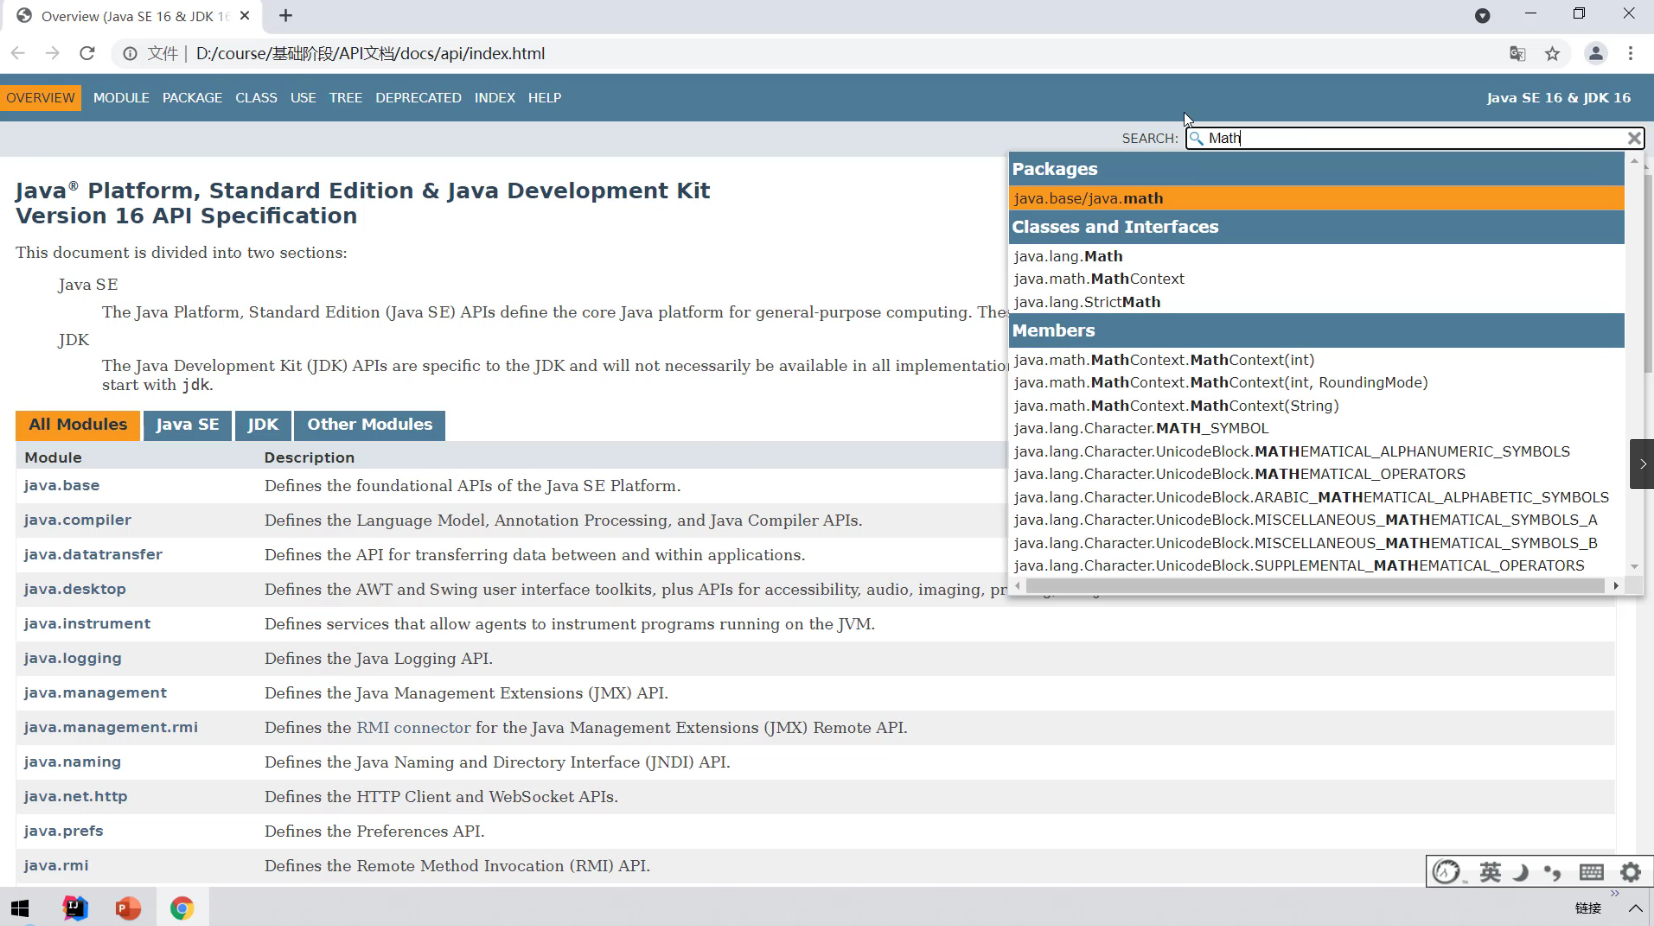Screen dimensions: 1654x926
Task: Open the HELP navigation link
Action: click(x=545, y=98)
